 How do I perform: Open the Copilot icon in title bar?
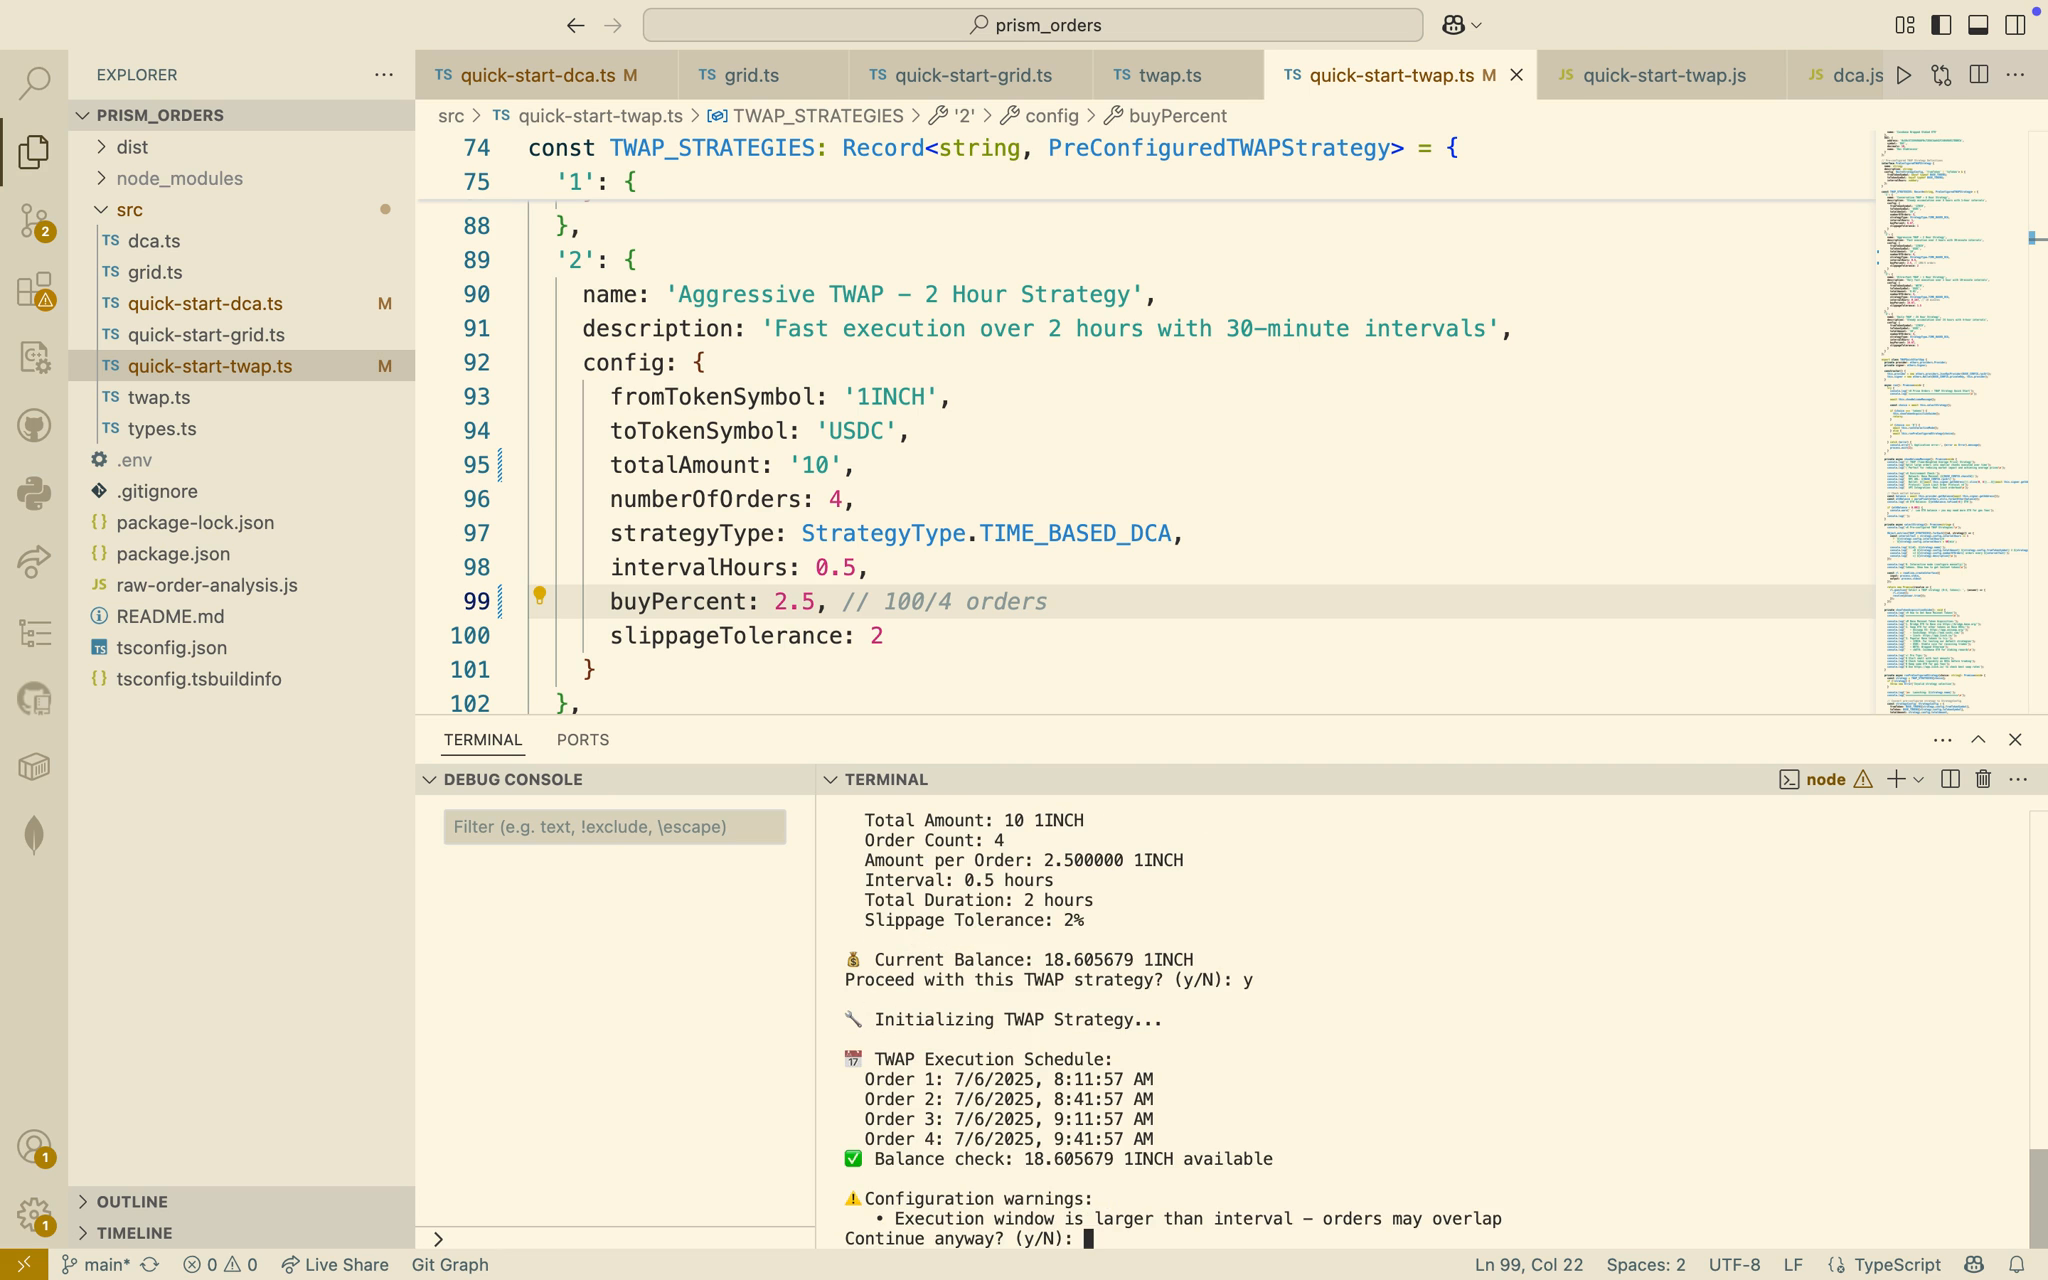tap(1453, 25)
